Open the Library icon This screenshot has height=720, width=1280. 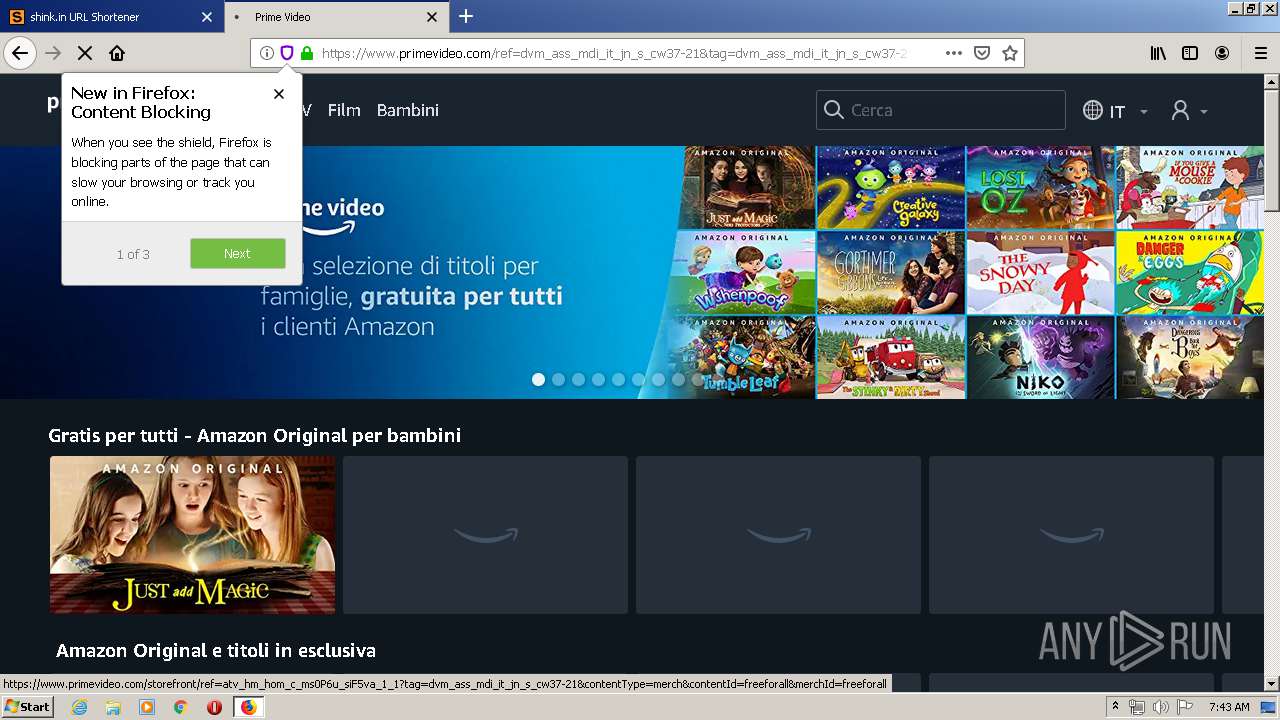point(1158,53)
